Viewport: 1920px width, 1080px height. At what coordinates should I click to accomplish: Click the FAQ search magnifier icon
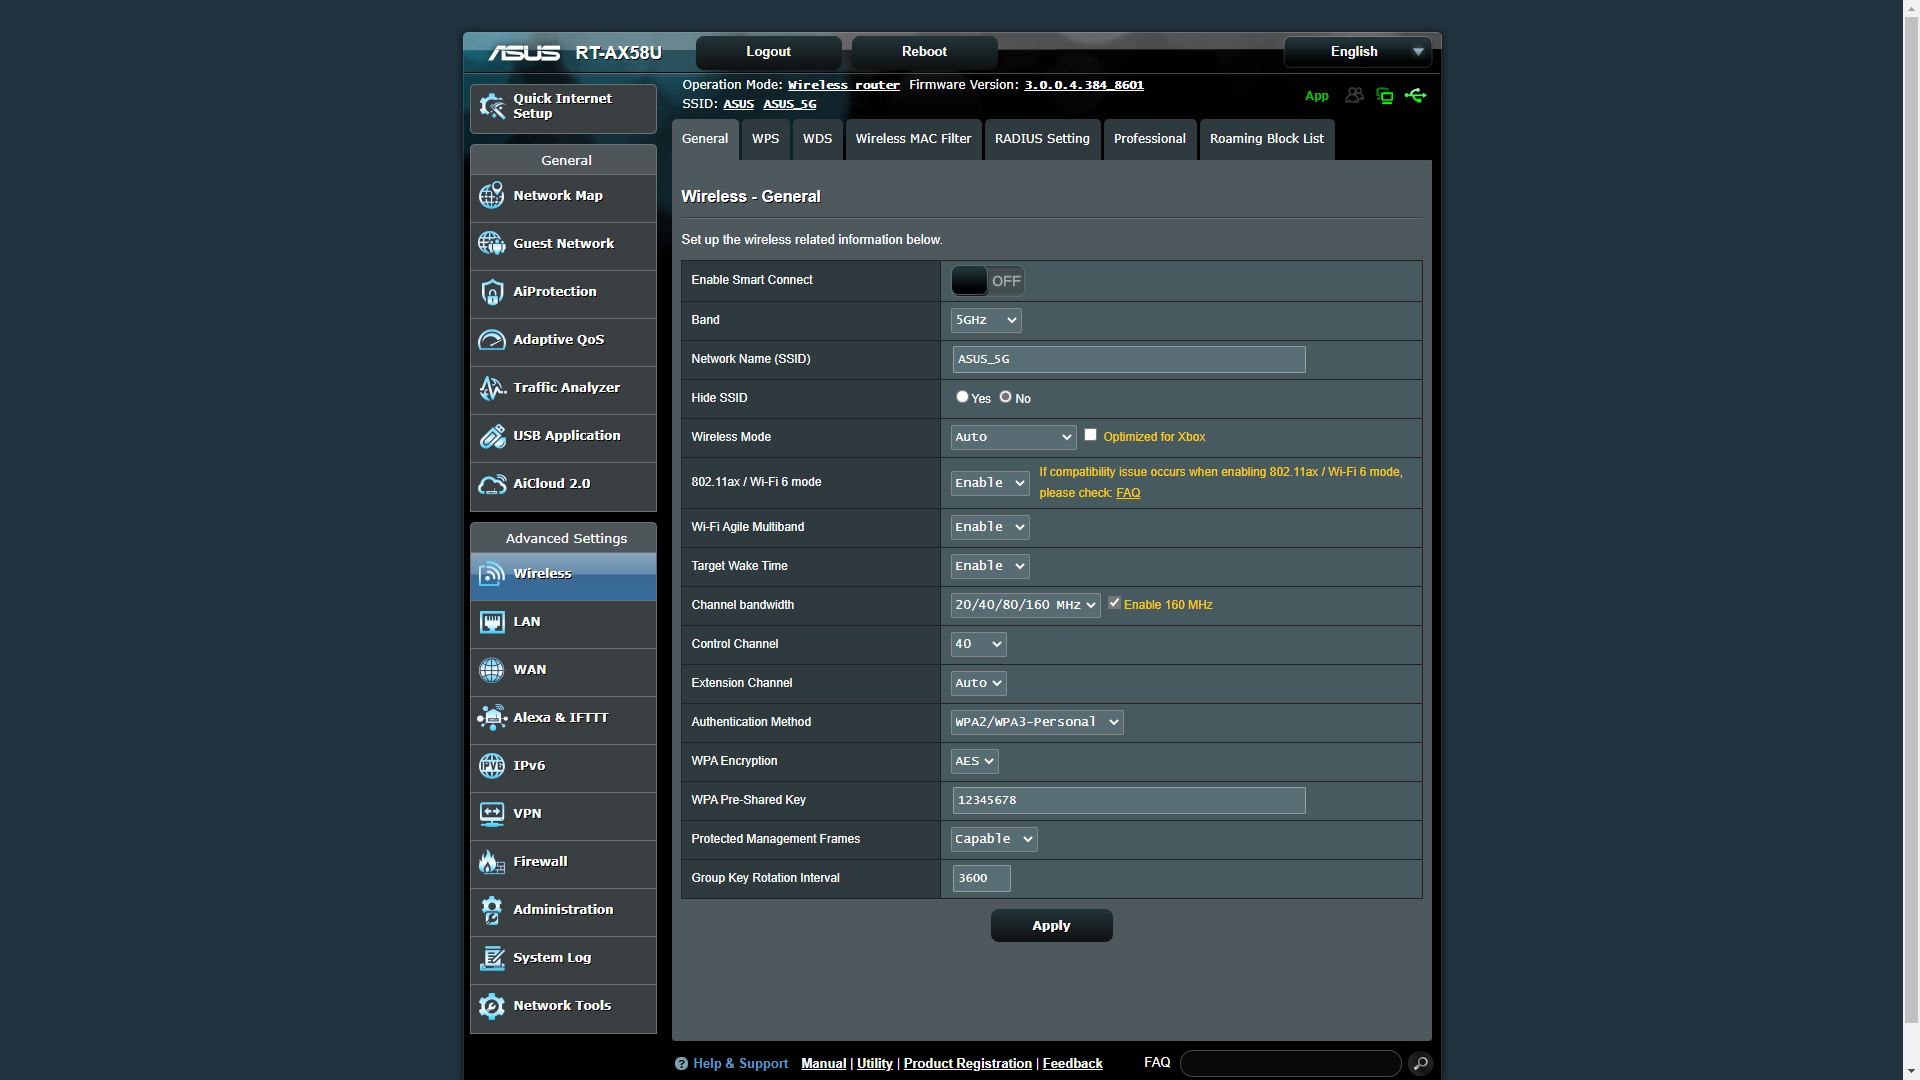1420,1063
